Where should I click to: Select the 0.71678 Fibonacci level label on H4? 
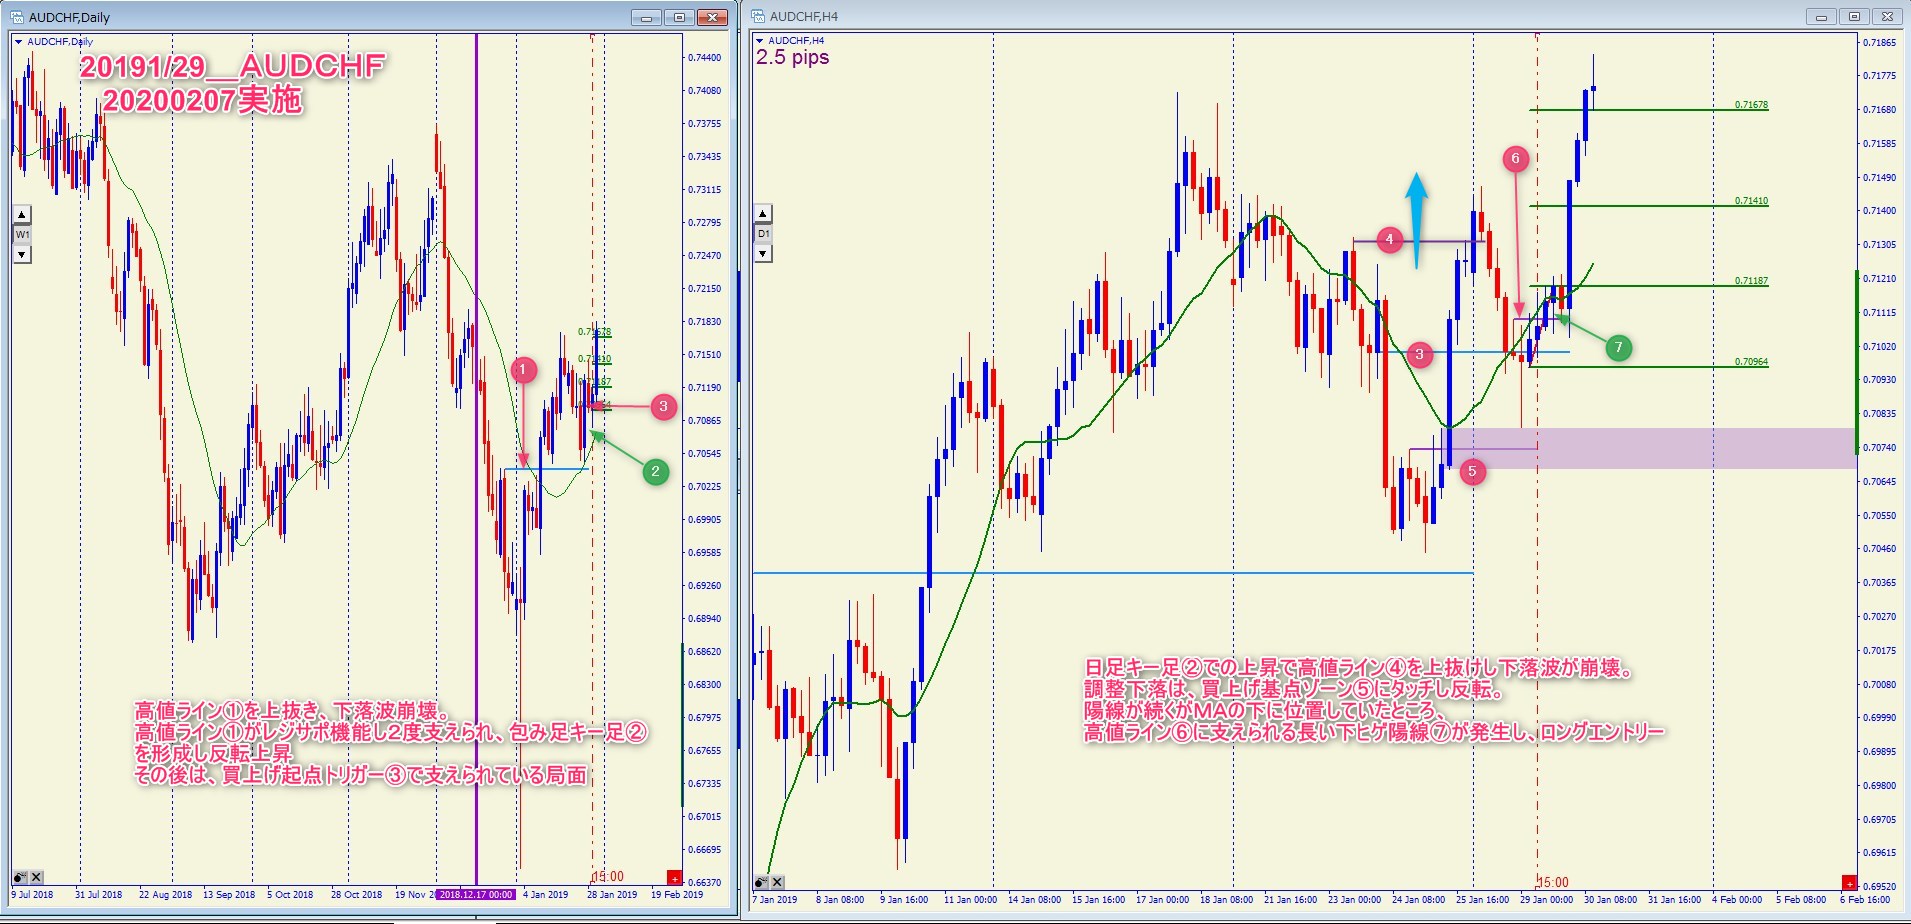1751,104
